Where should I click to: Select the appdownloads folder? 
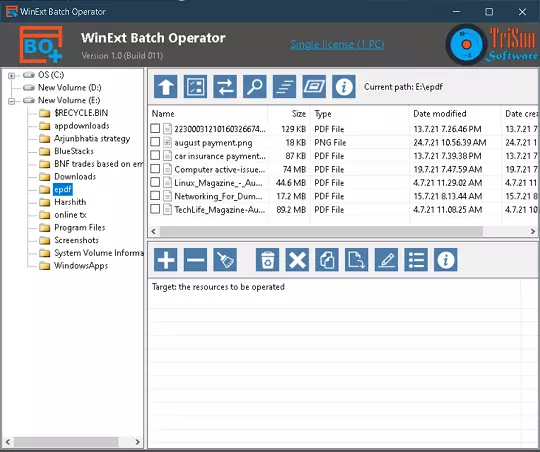click(x=82, y=126)
